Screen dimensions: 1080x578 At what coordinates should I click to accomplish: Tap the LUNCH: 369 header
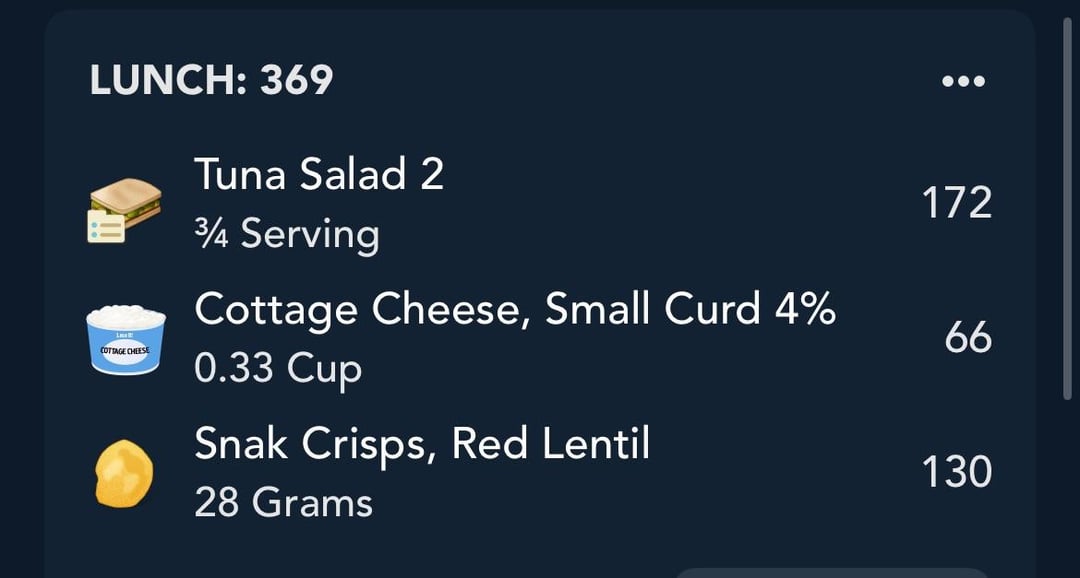211,81
